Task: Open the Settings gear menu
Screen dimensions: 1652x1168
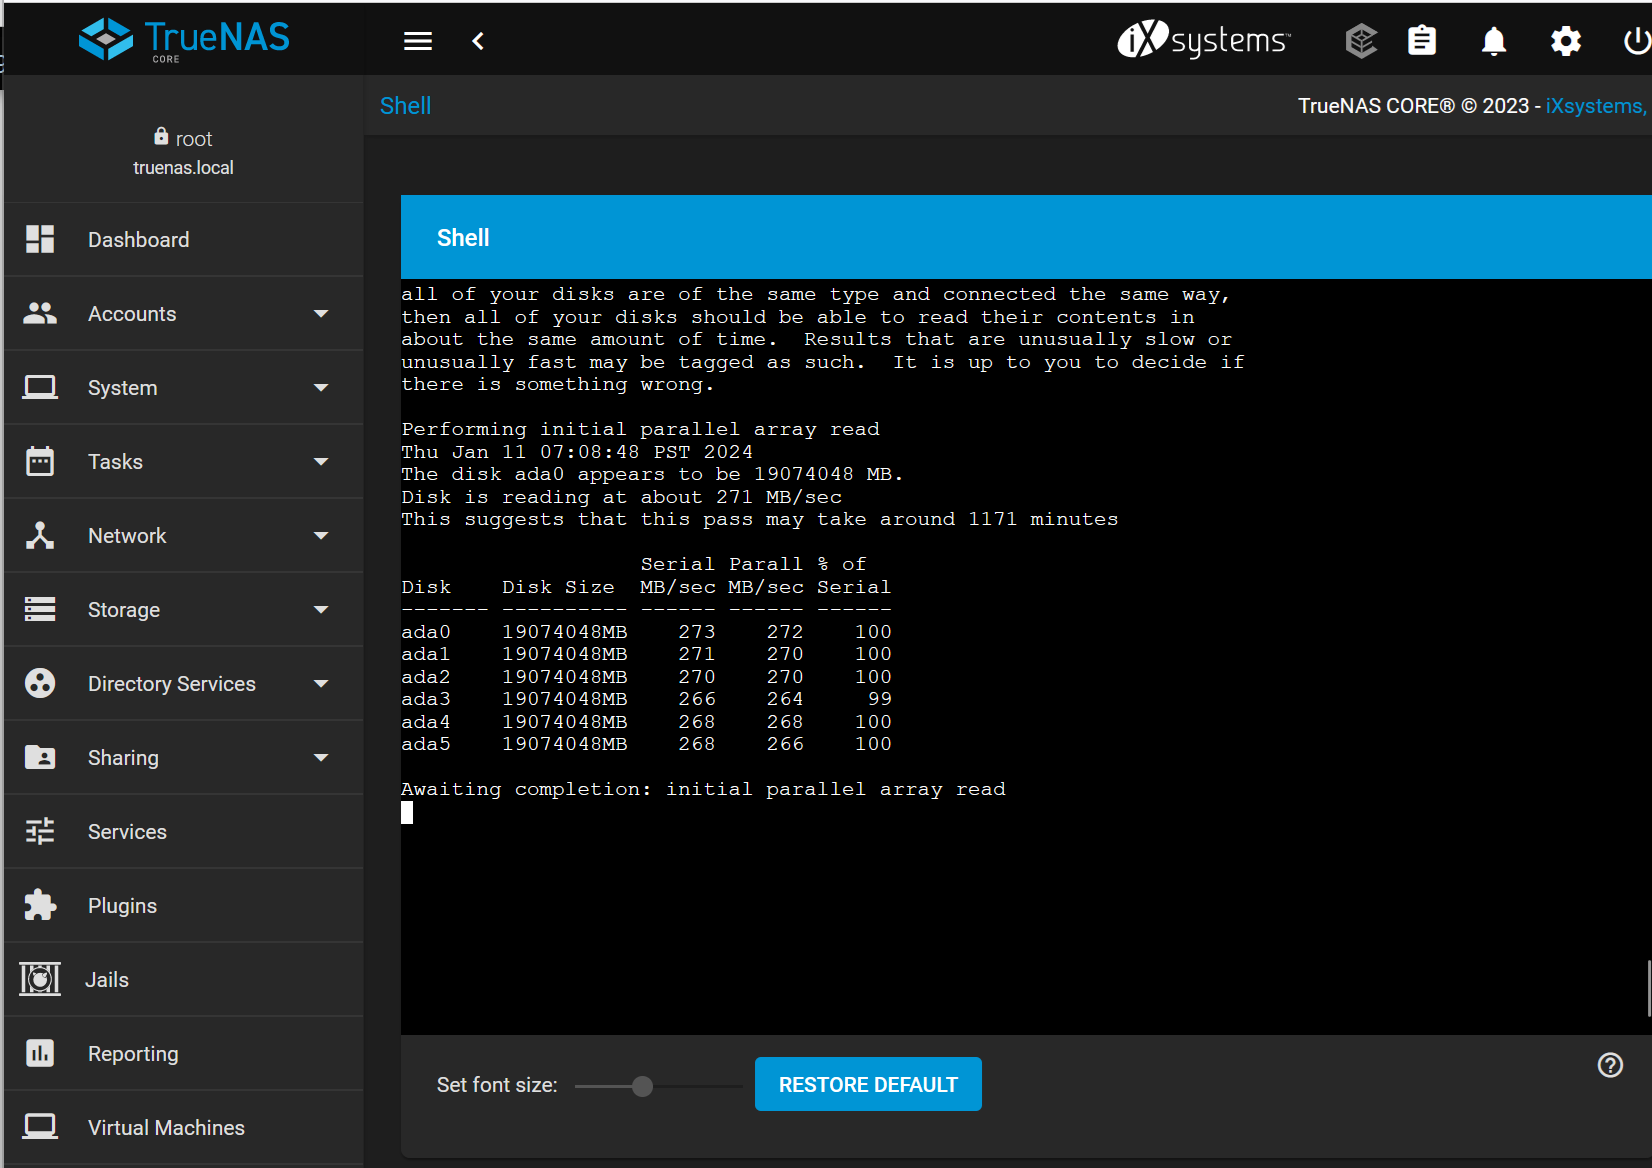Action: [1566, 41]
